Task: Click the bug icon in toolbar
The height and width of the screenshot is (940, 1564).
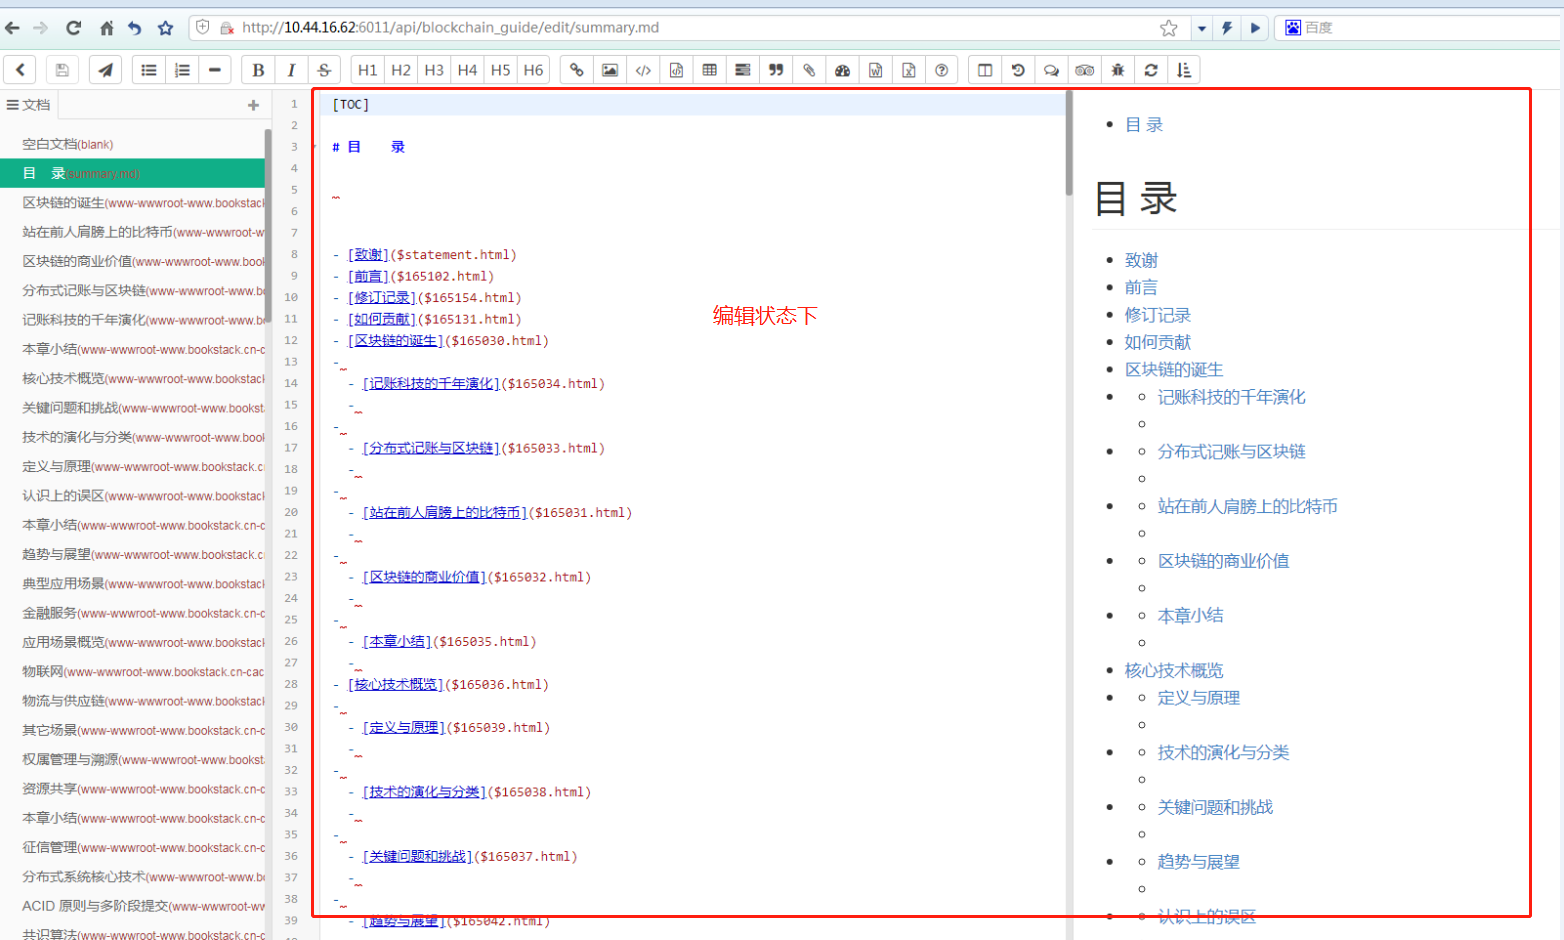Action: pos(1118,70)
